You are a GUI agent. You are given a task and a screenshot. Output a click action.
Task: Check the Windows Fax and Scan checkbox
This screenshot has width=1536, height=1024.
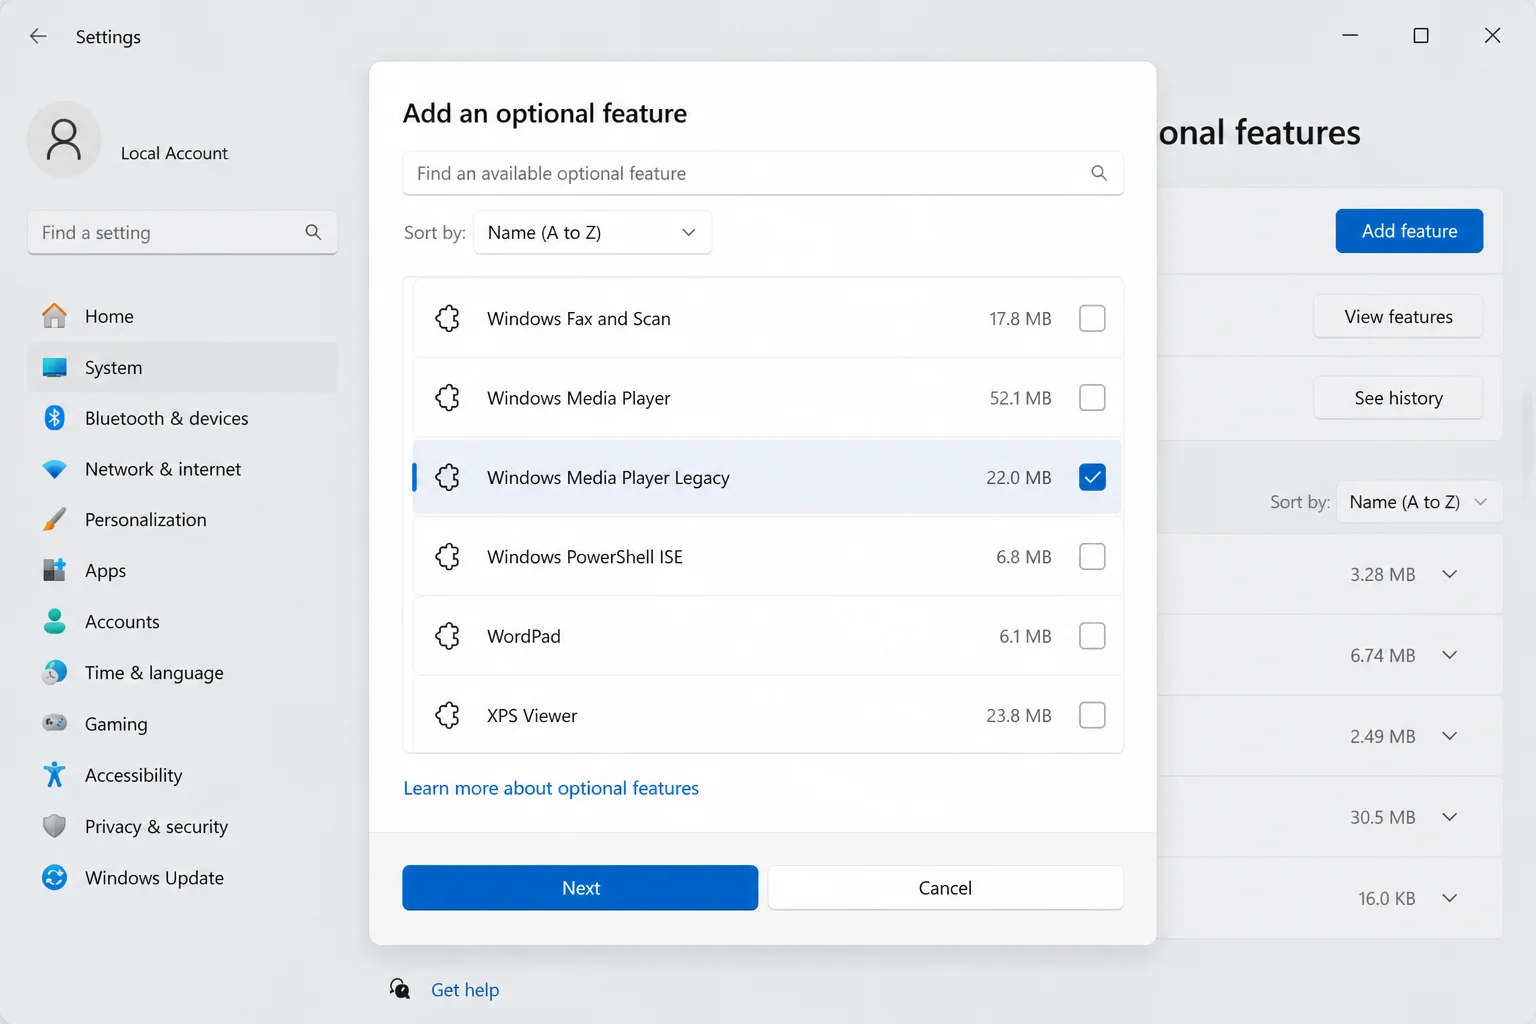coord(1092,318)
